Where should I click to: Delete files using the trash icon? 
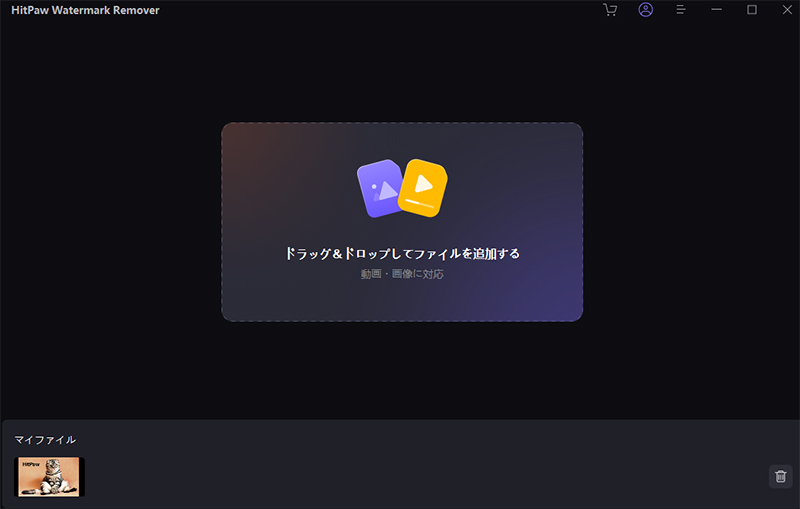pos(781,476)
